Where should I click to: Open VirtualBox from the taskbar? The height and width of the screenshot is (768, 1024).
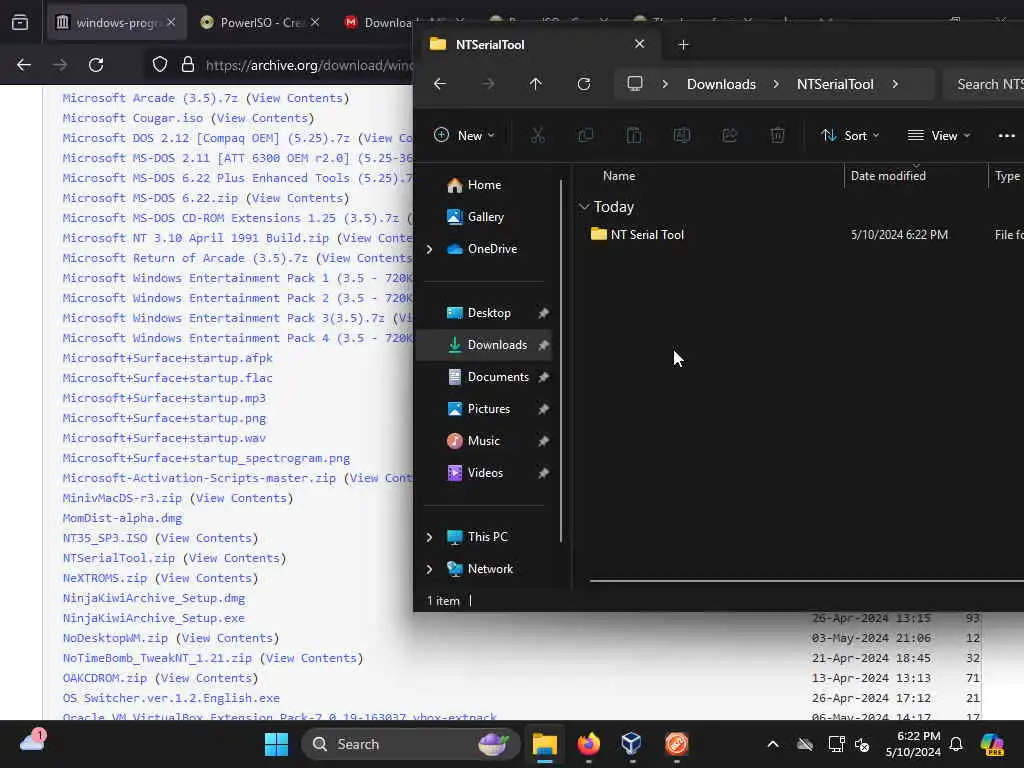pyautogui.click(x=632, y=744)
